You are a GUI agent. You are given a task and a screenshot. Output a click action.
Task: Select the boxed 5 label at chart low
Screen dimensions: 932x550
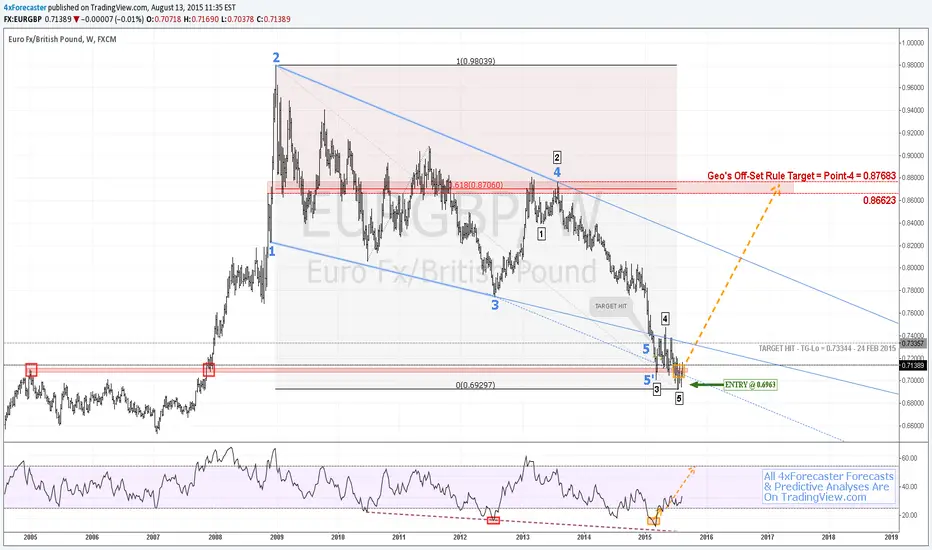[679, 399]
